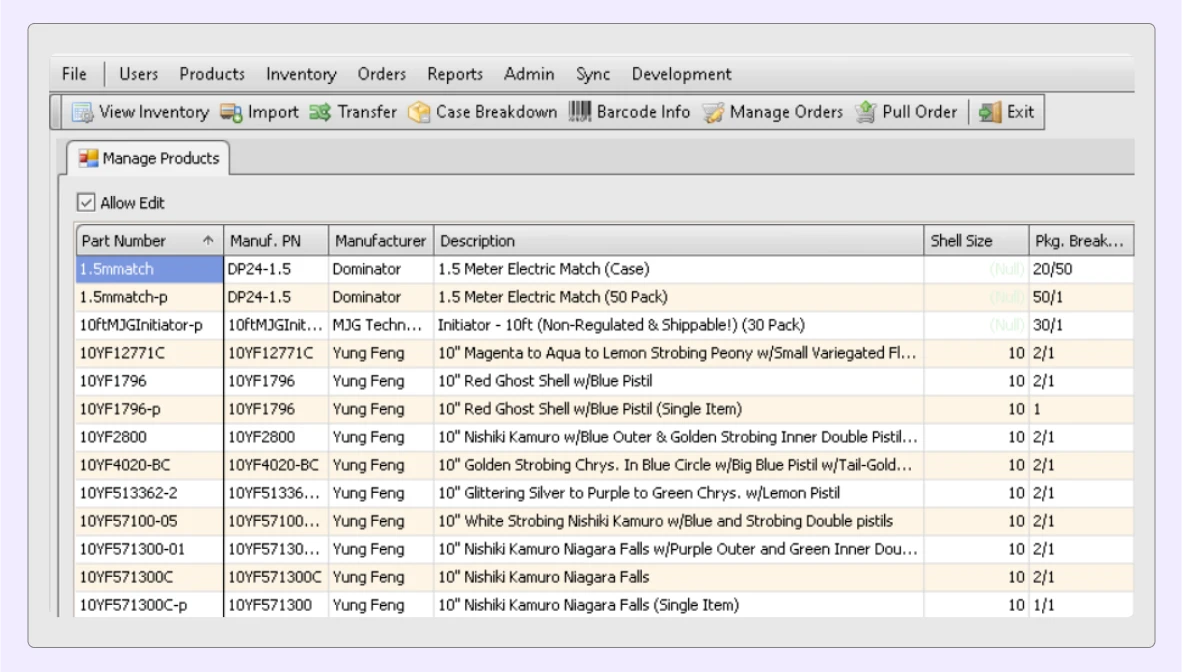
Task: Select the 10YF1796-p product row
Action: tap(120, 409)
